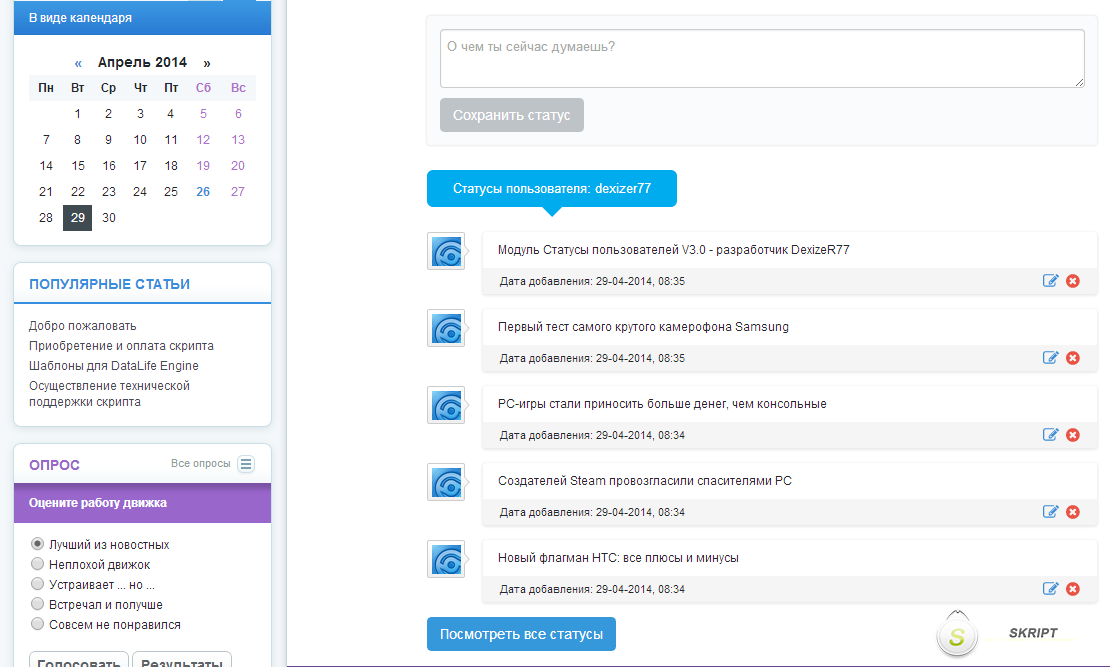Select 'Неплохой движок' poll option
Screen dimensions: 1110x667
coord(38,564)
